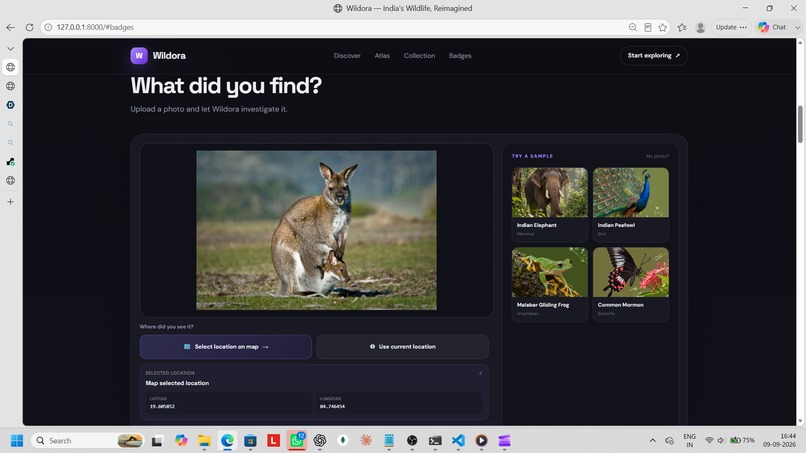Viewport: 806px width, 453px height.
Task: Click the Wildora purple W logo icon
Action: [x=139, y=56]
